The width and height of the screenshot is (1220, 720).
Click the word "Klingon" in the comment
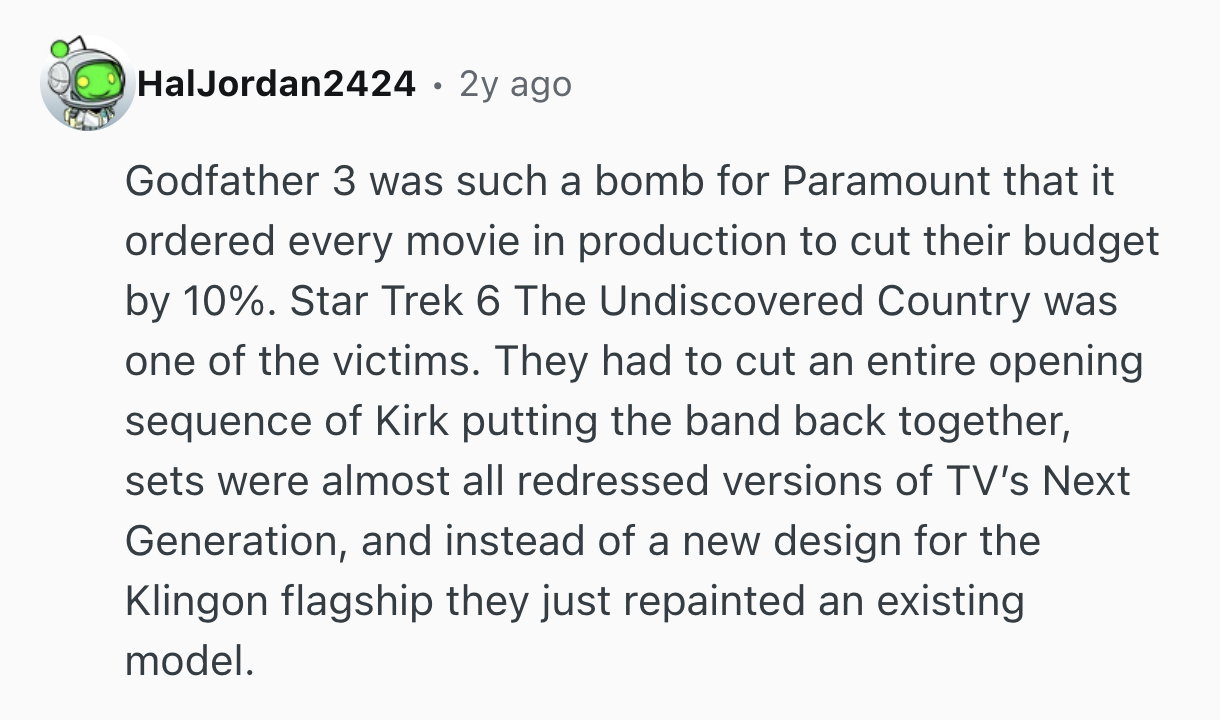(194, 603)
